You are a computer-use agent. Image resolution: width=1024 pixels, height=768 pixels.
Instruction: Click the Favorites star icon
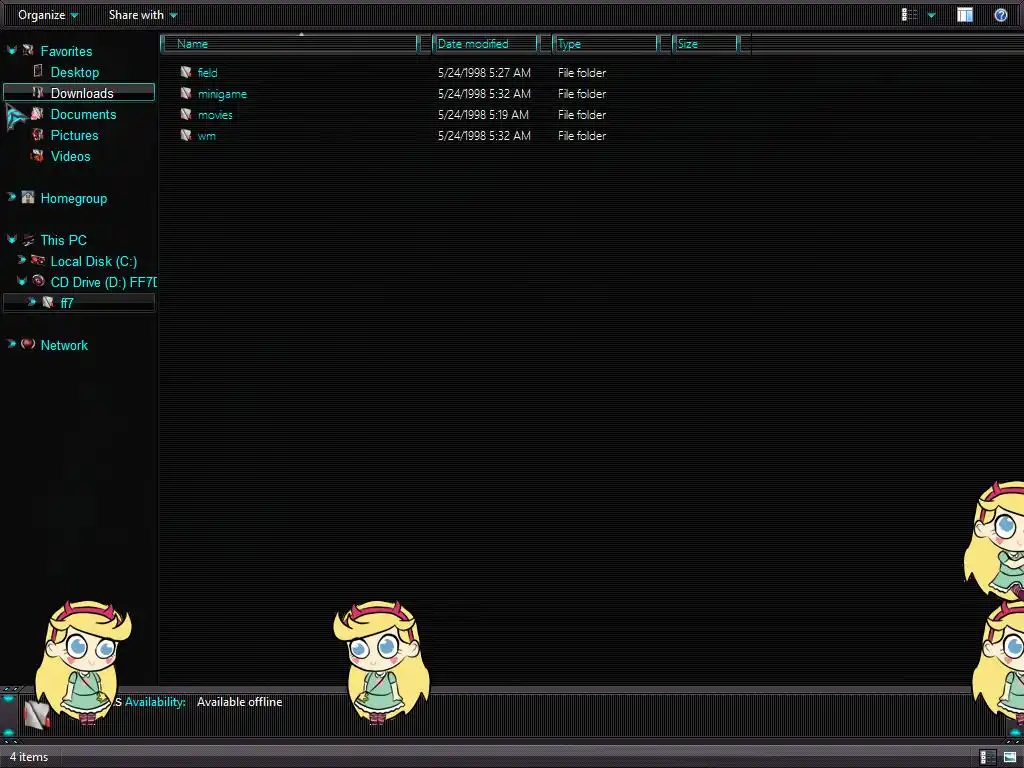[28, 50]
